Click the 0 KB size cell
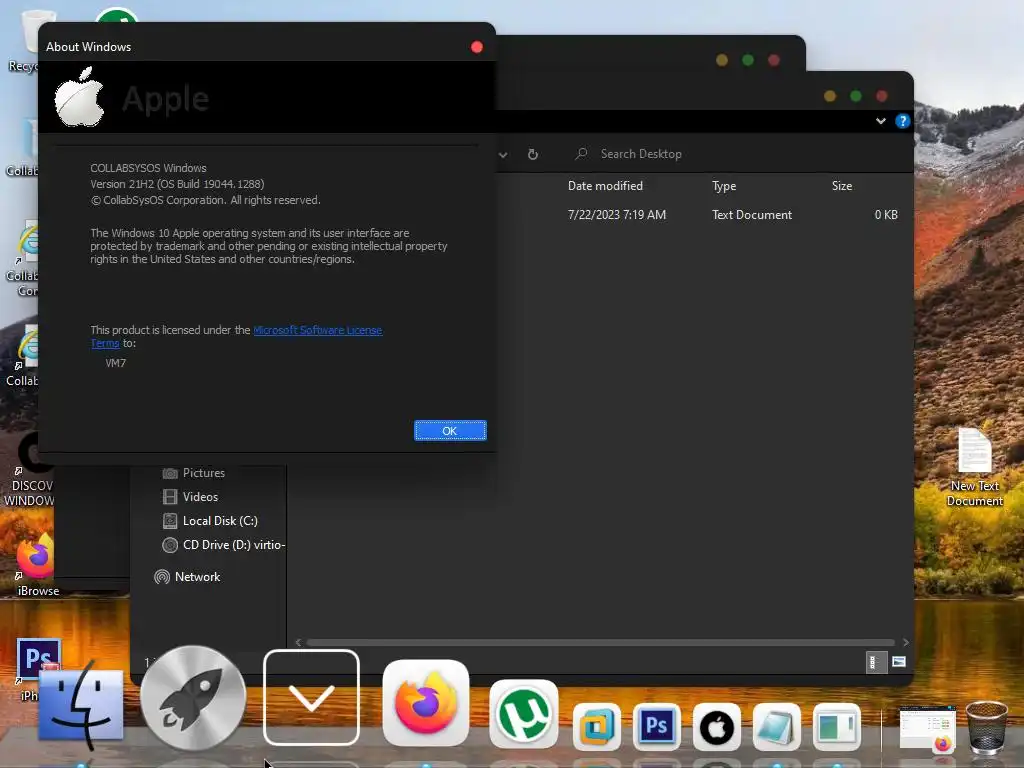1024x768 pixels. pos(886,215)
